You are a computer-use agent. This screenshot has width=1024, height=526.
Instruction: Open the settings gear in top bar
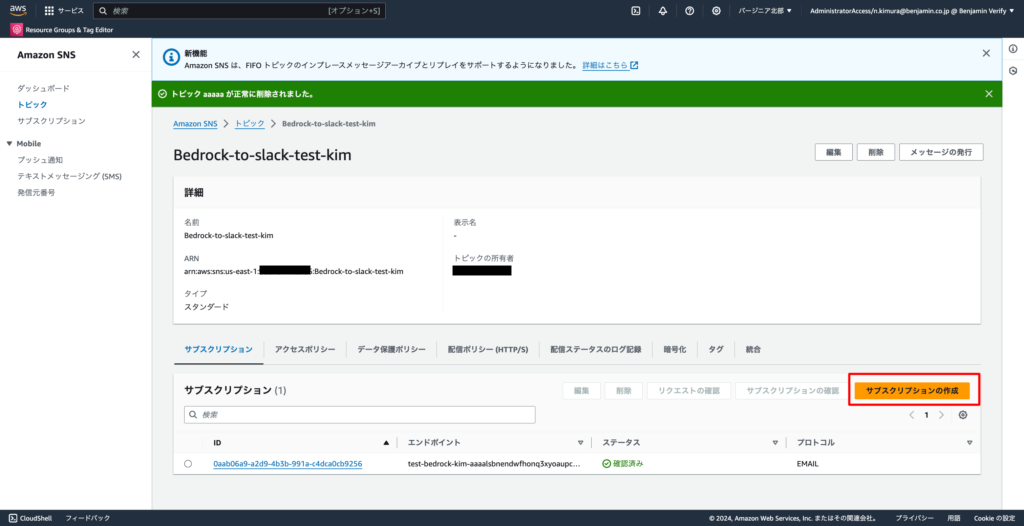(x=716, y=11)
